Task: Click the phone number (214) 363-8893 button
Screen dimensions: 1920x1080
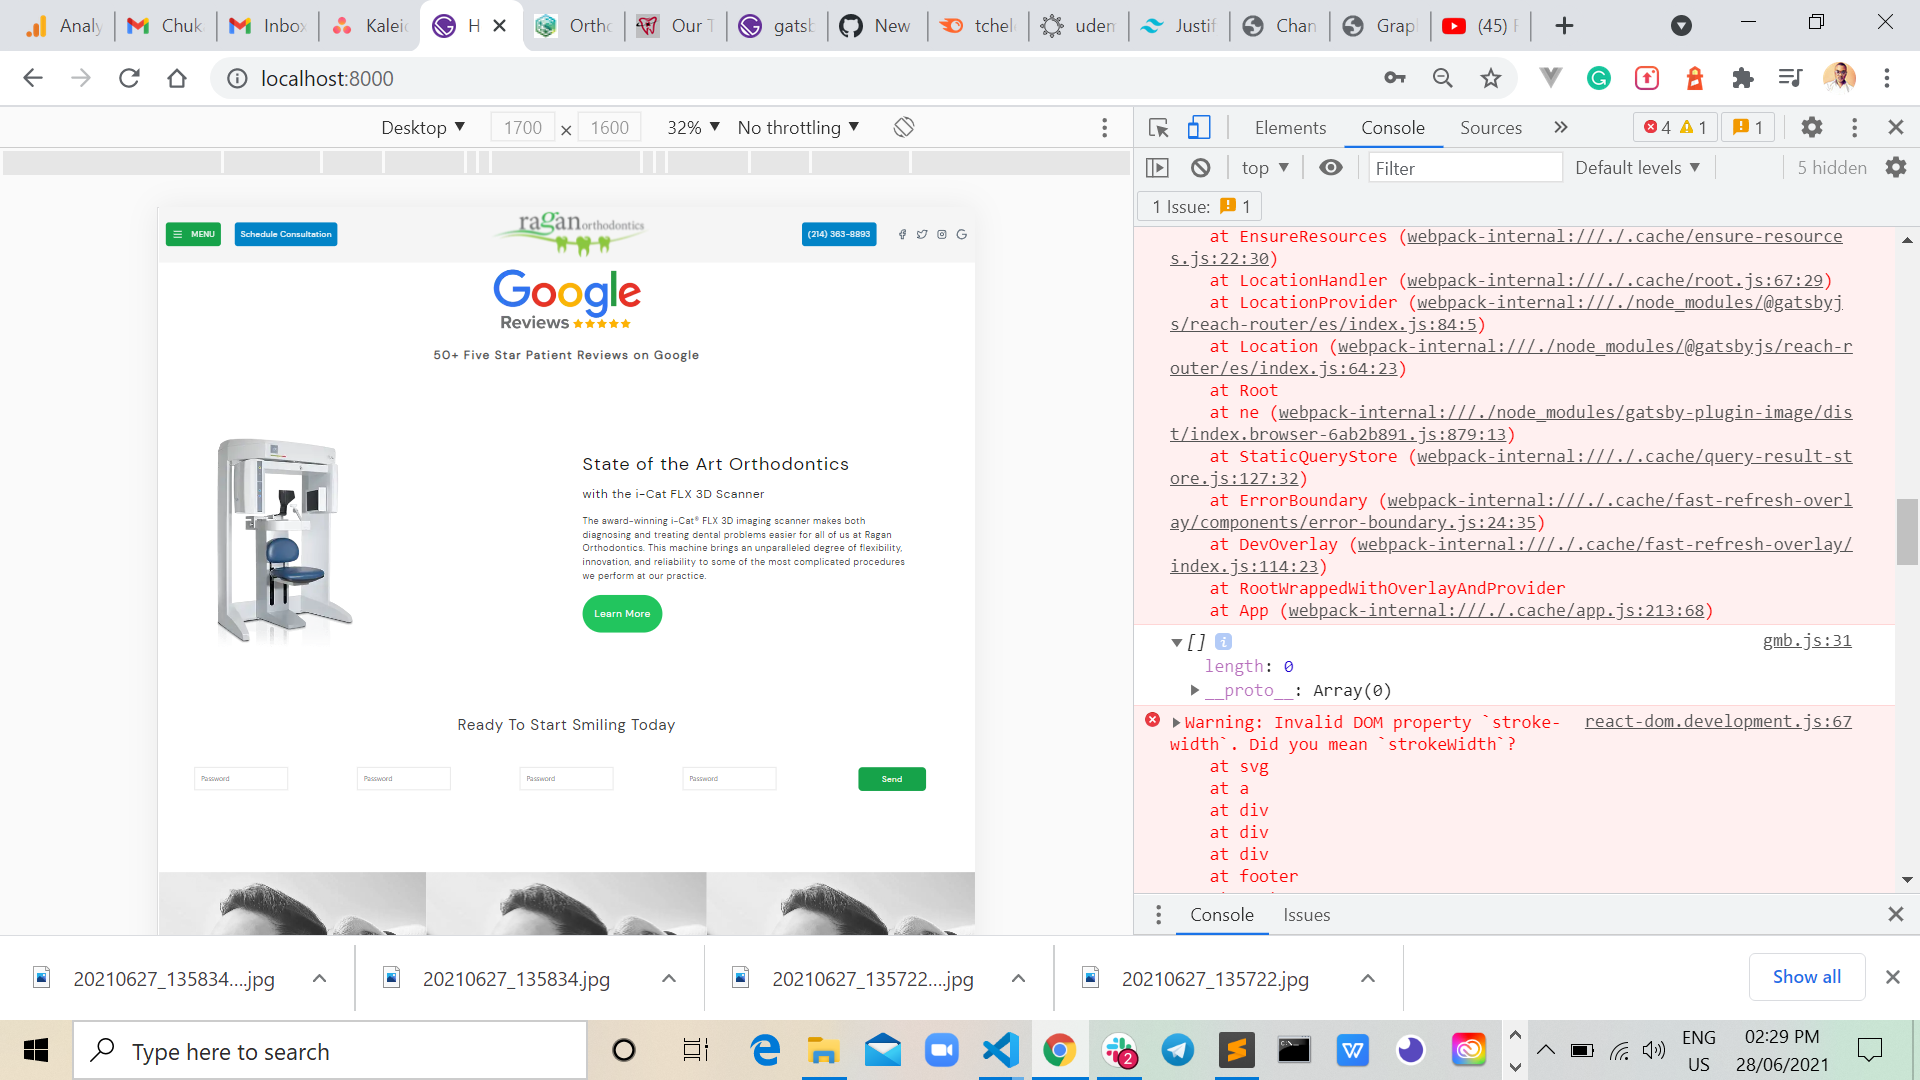Action: pos(839,234)
